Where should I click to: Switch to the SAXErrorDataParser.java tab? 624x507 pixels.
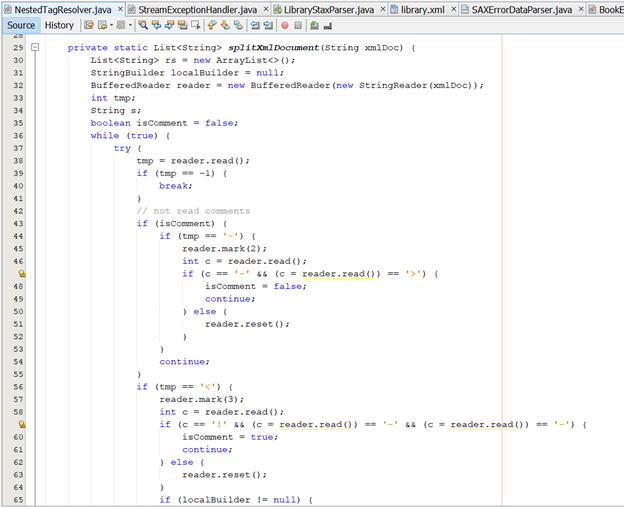pyautogui.click(x=522, y=10)
